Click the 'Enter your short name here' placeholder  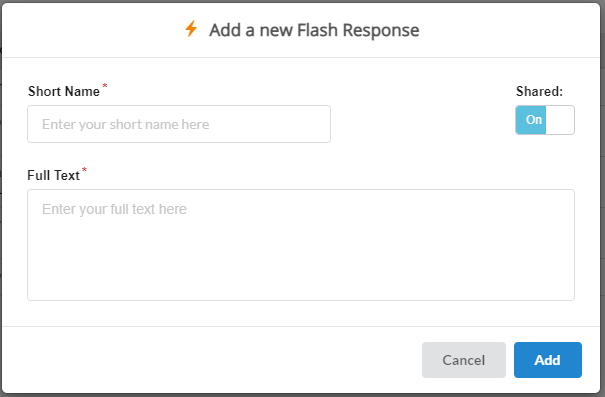click(x=125, y=125)
